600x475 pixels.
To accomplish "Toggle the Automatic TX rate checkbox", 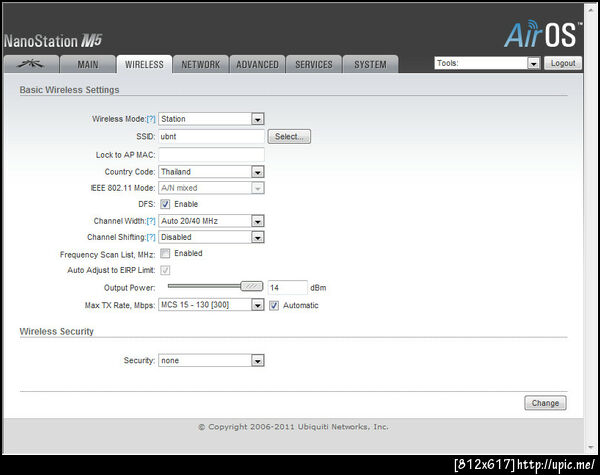I will [274, 305].
